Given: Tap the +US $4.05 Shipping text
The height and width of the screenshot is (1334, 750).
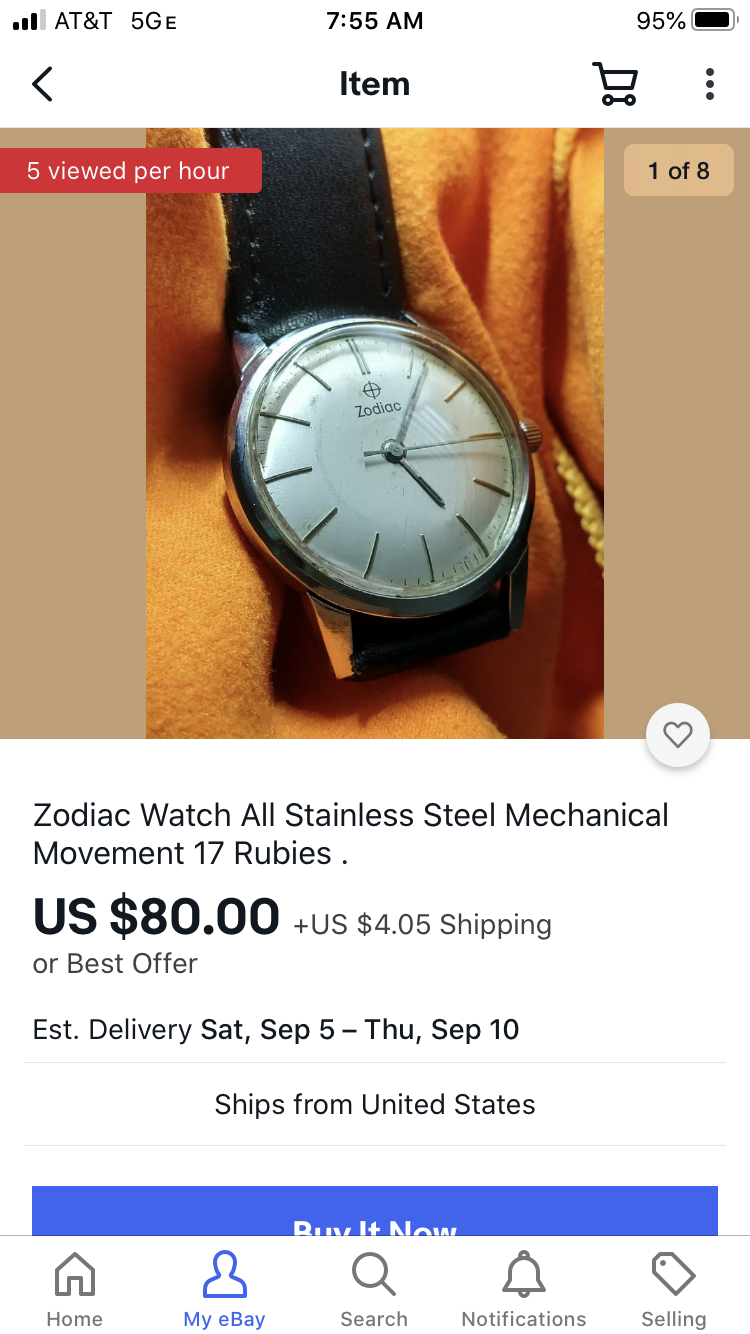Looking at the screenshot, I should (x=422, y=924).
